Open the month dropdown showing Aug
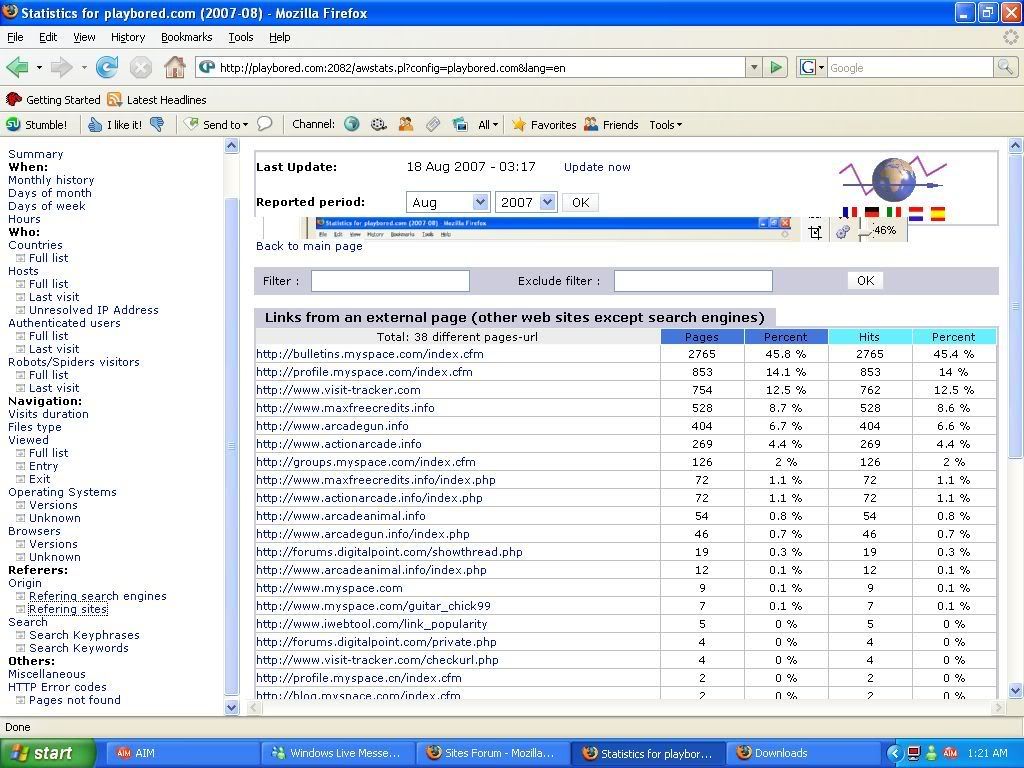1024x768 pixels. tap(447, 202)
